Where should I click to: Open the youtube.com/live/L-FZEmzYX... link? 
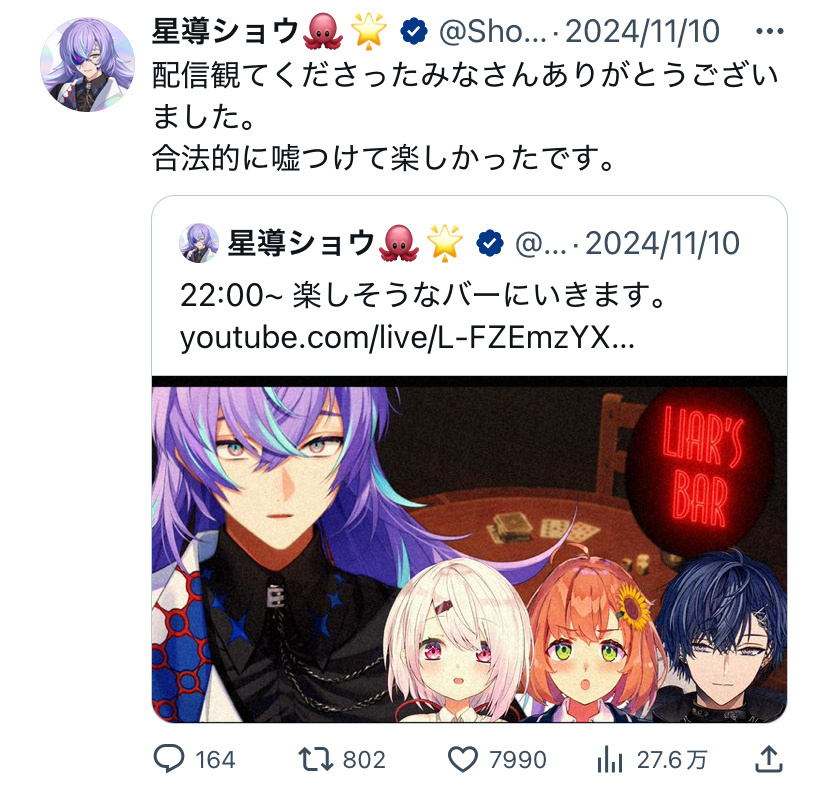407,337
